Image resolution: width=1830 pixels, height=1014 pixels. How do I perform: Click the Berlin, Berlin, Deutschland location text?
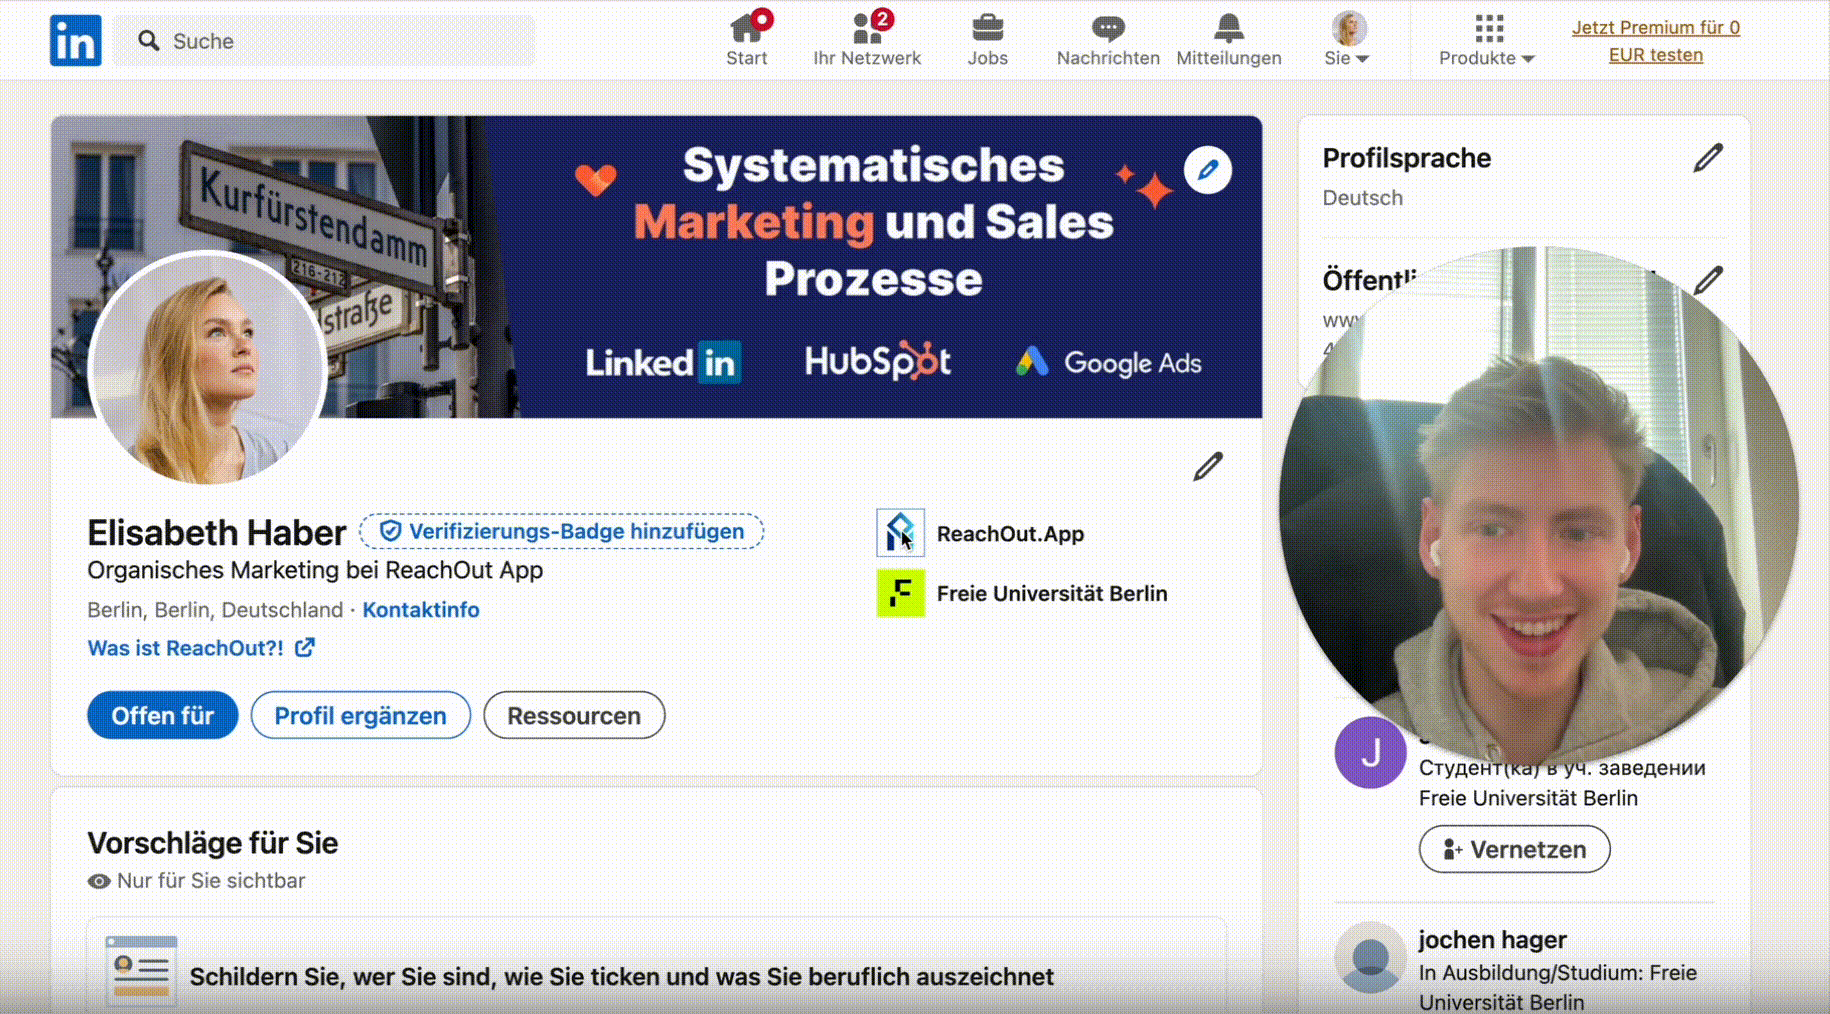click(215, 610)
